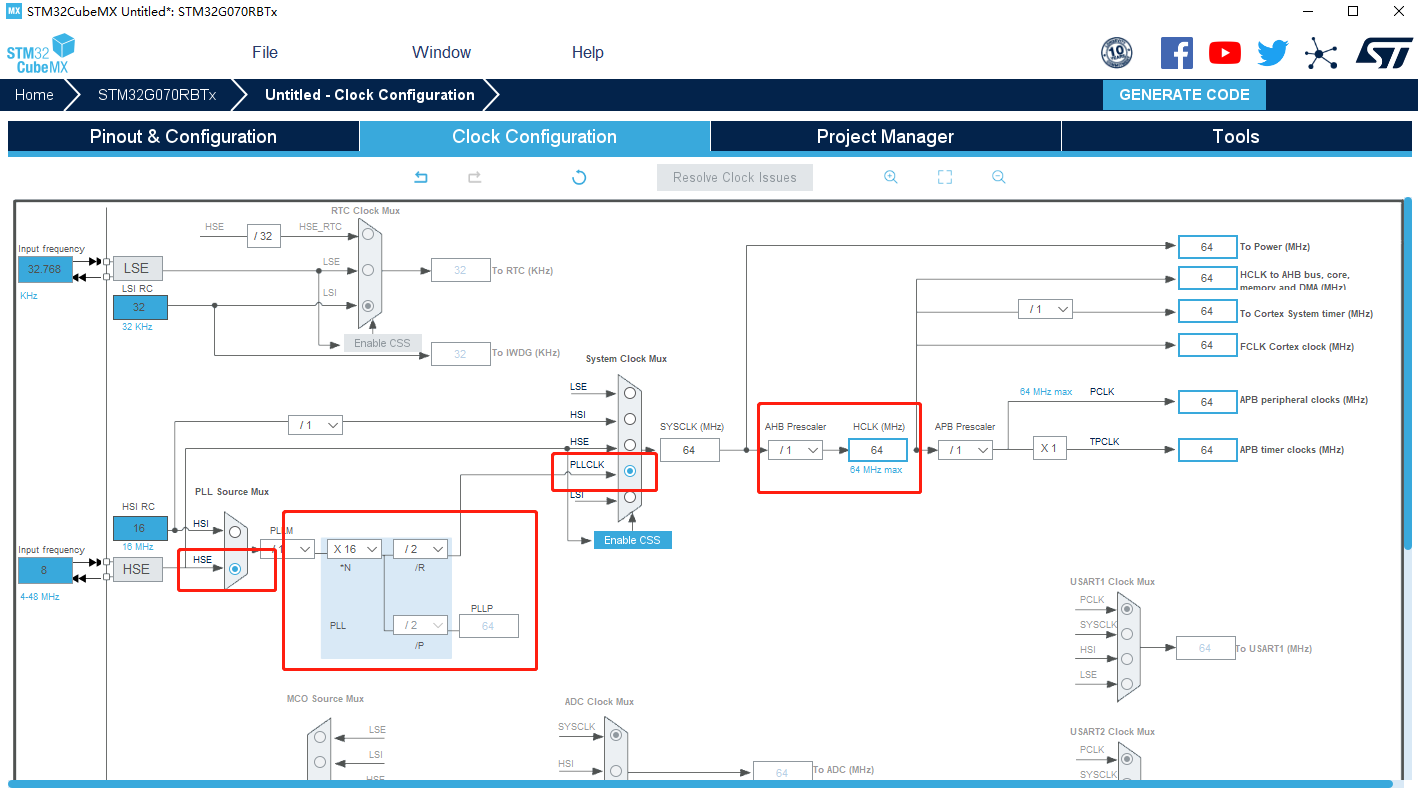Click the HSE oscillator block
Viewport: 1418px width, 797px height.
(137, 569)
